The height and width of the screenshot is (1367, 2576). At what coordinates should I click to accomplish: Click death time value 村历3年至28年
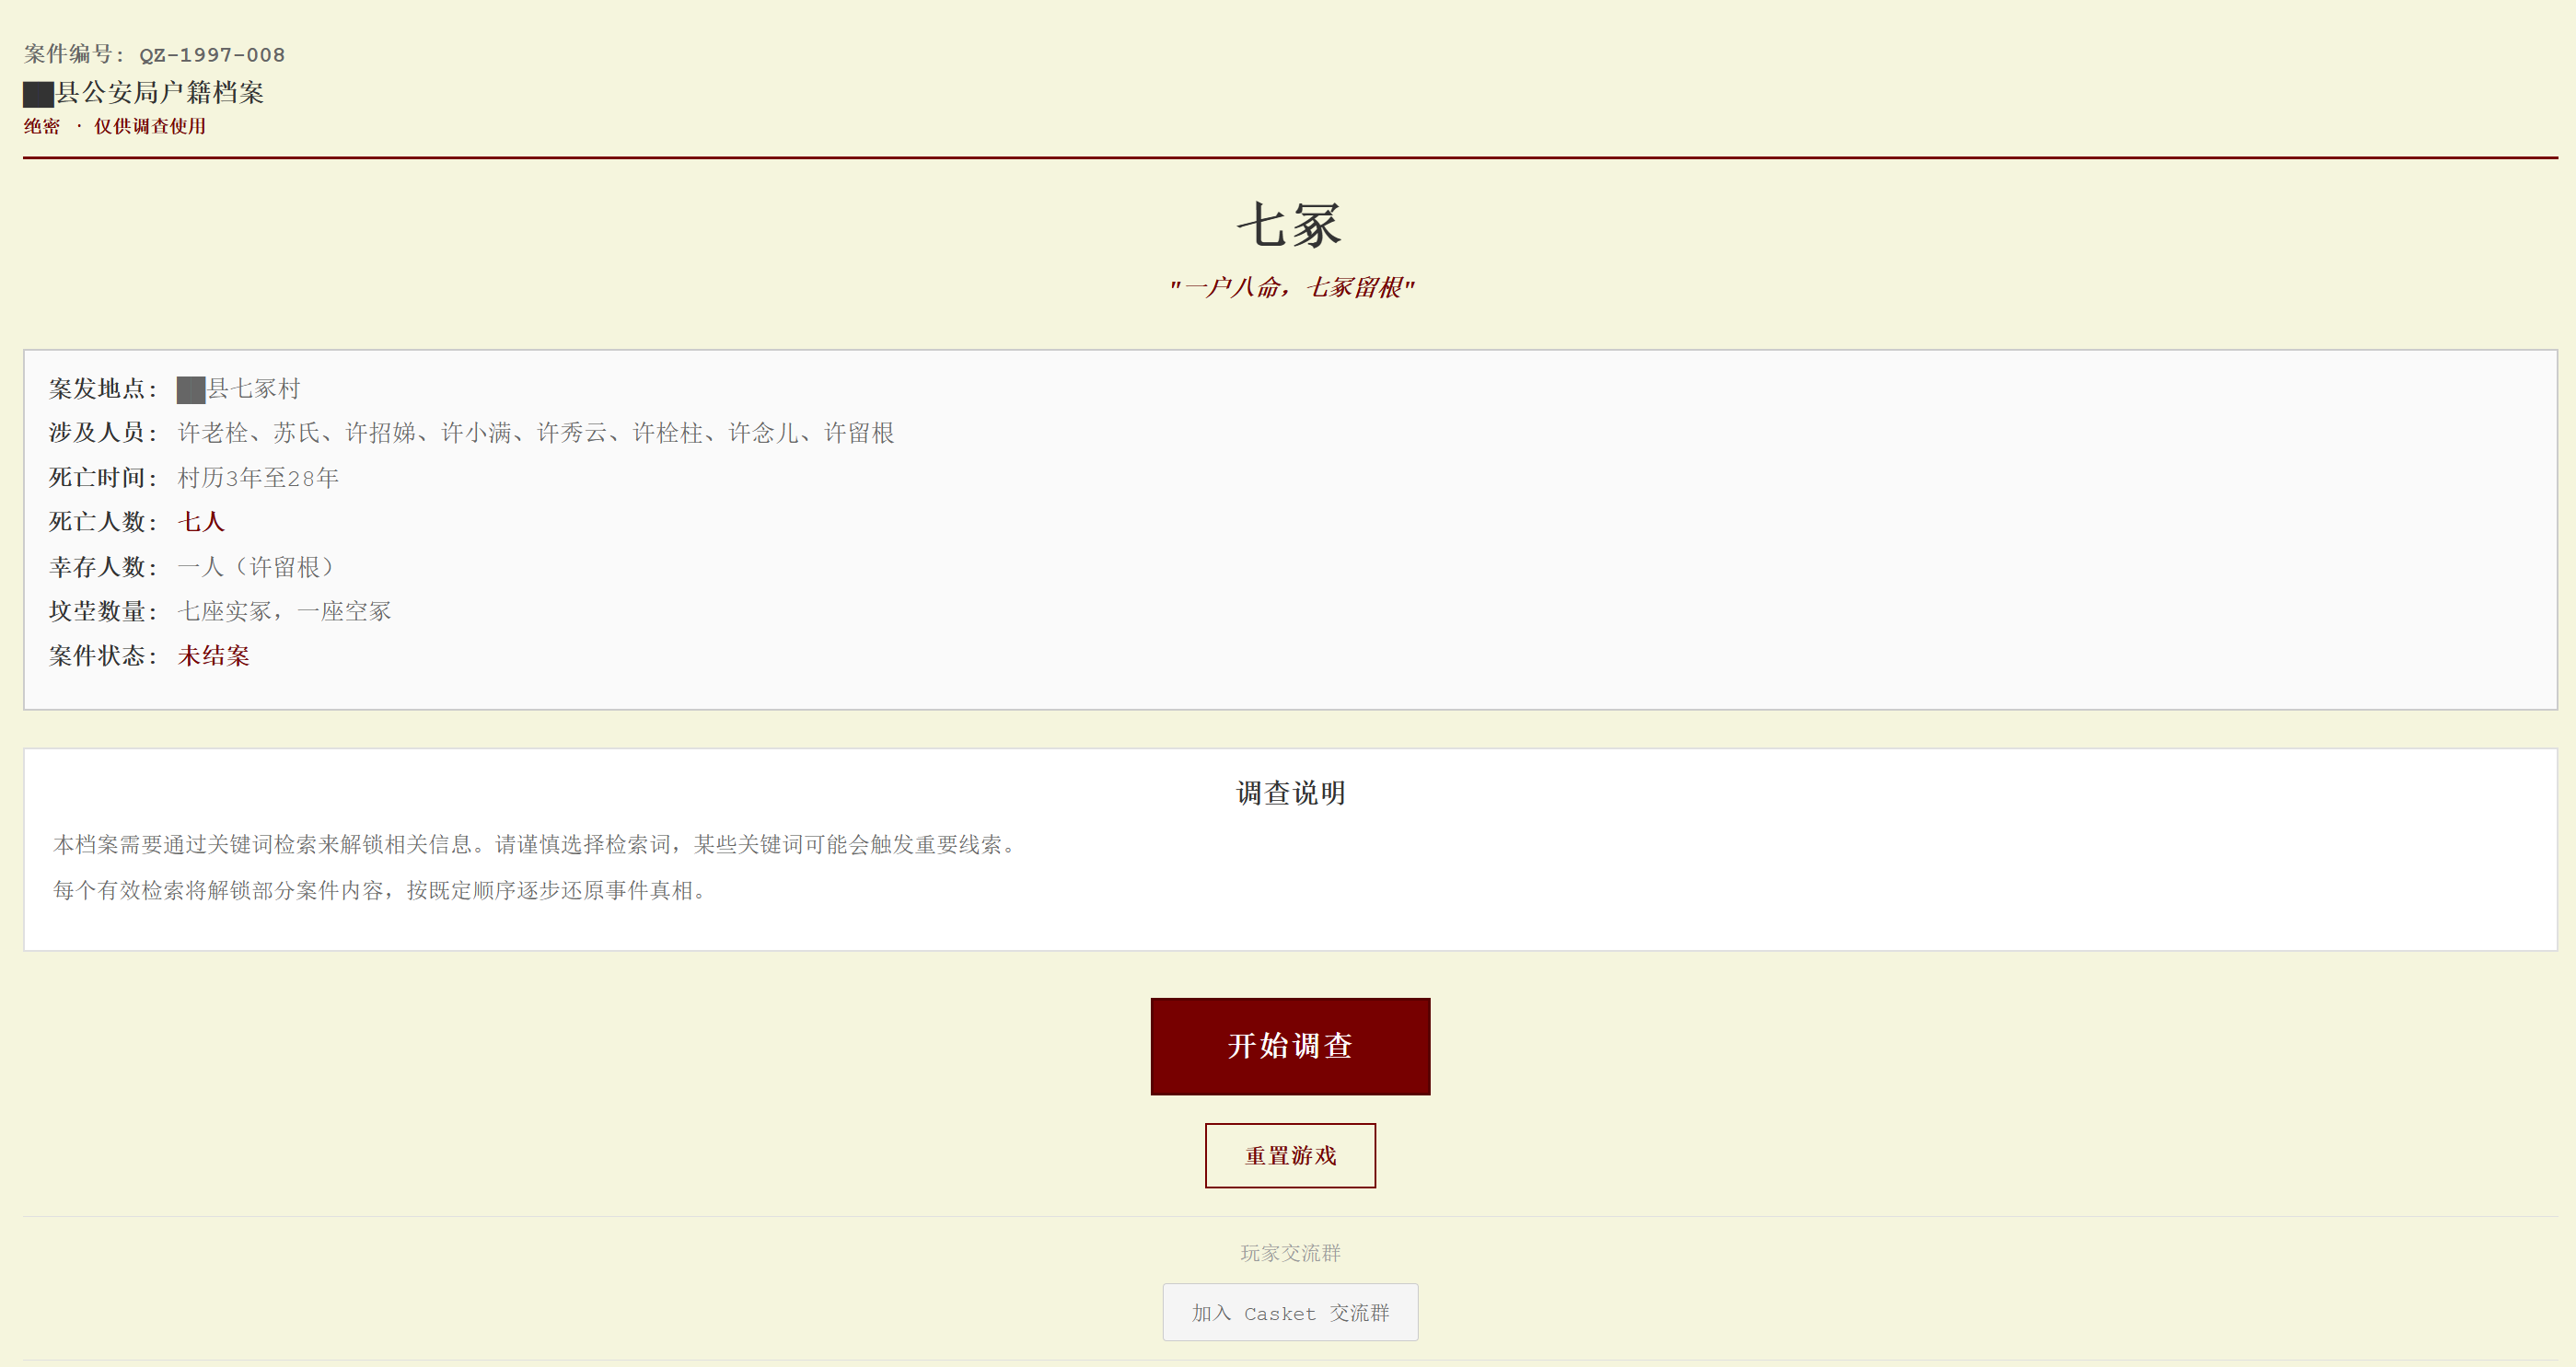[258, 478]
